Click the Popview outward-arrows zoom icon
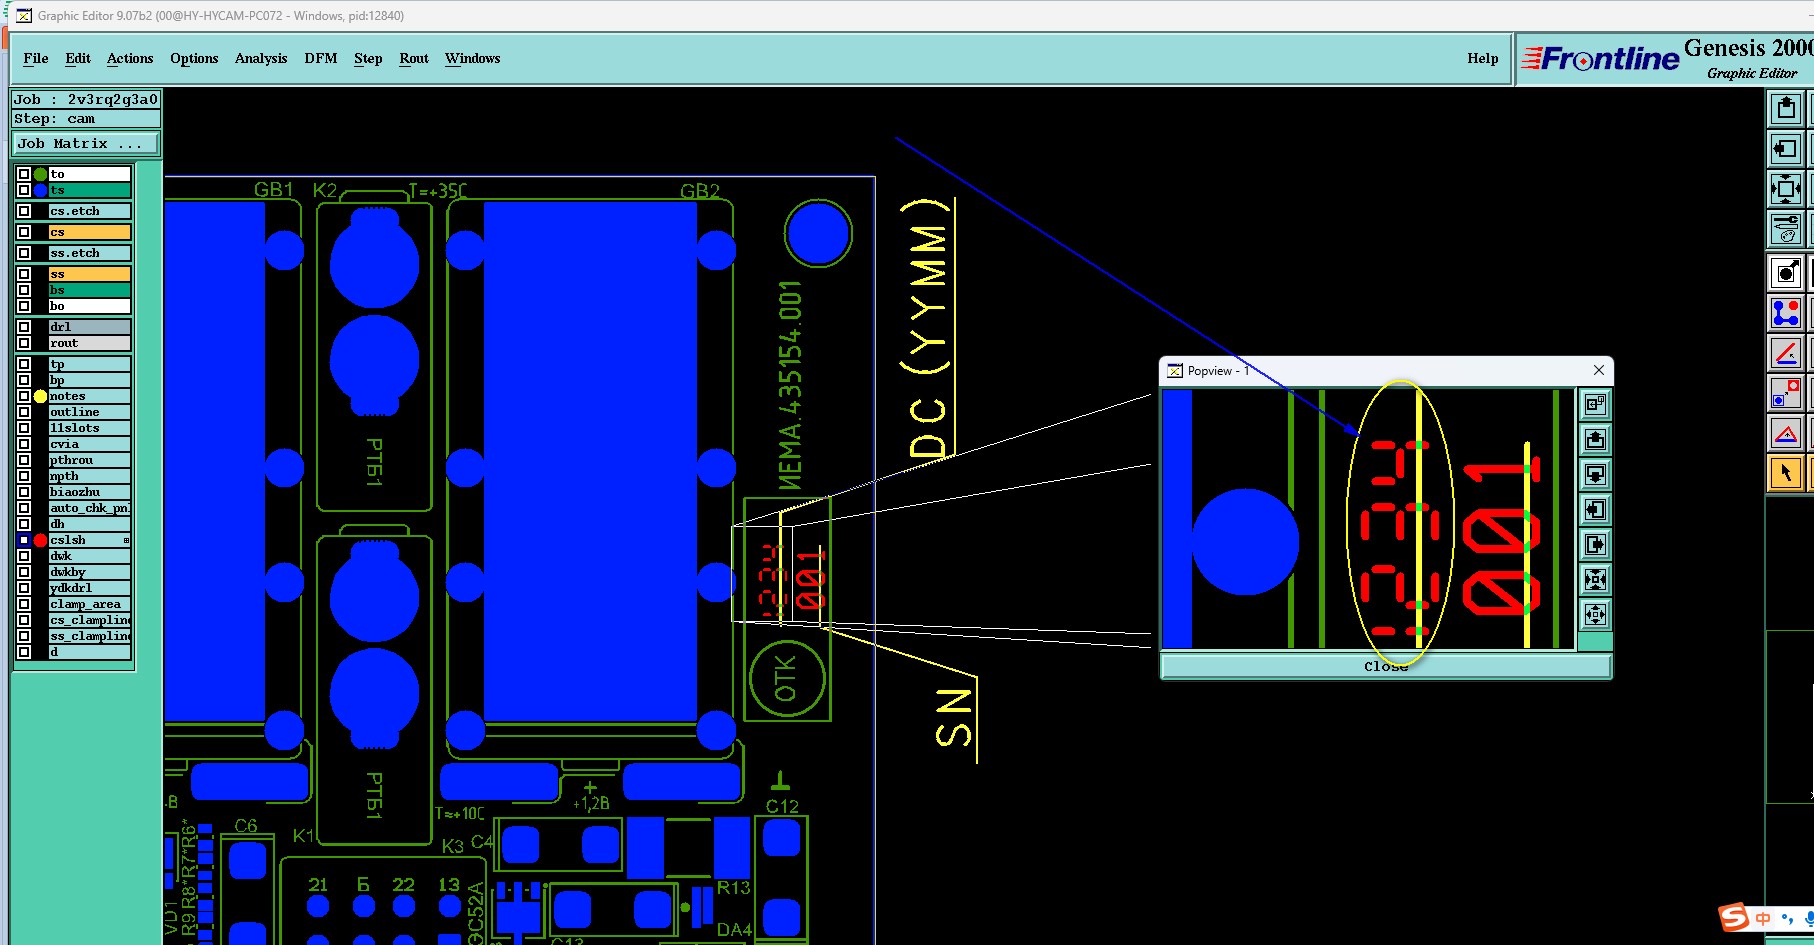 [1596, 614]
